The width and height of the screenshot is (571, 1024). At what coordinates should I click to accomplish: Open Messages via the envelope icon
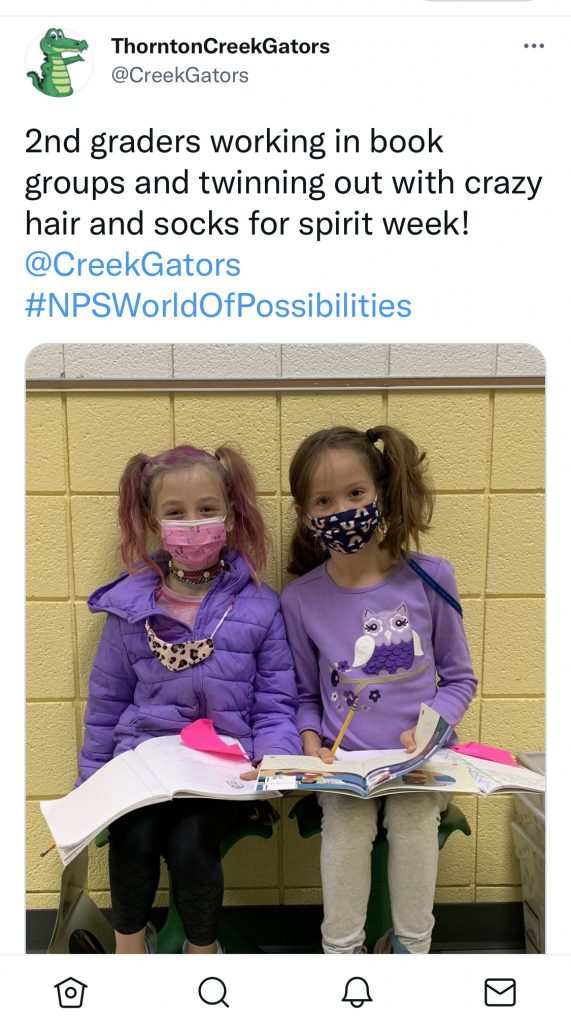point(500,993)
